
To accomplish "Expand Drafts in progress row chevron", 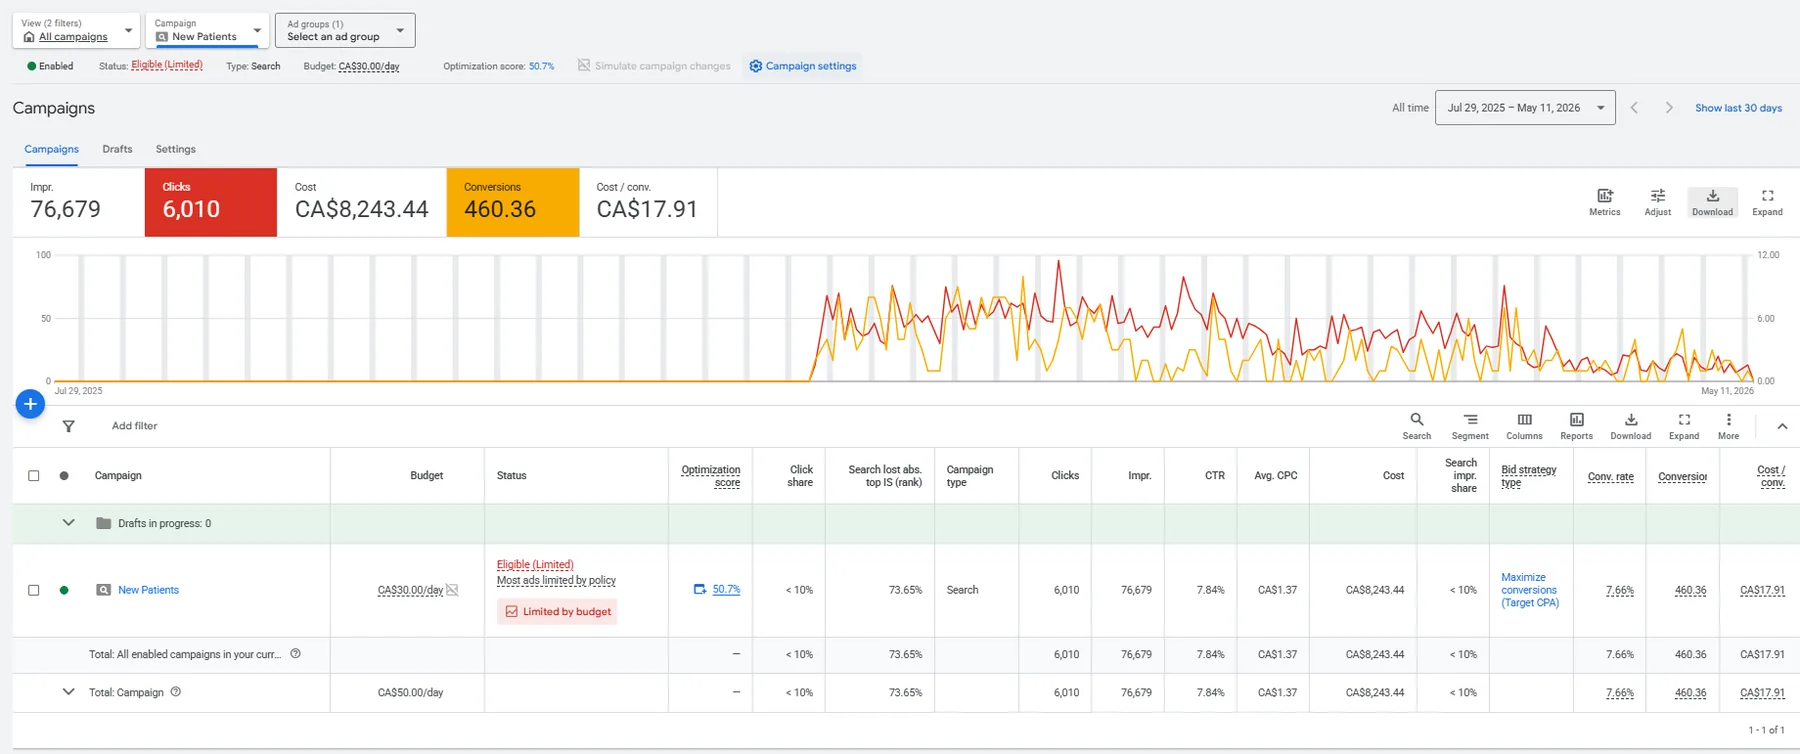I will click(x=68, y=523).
